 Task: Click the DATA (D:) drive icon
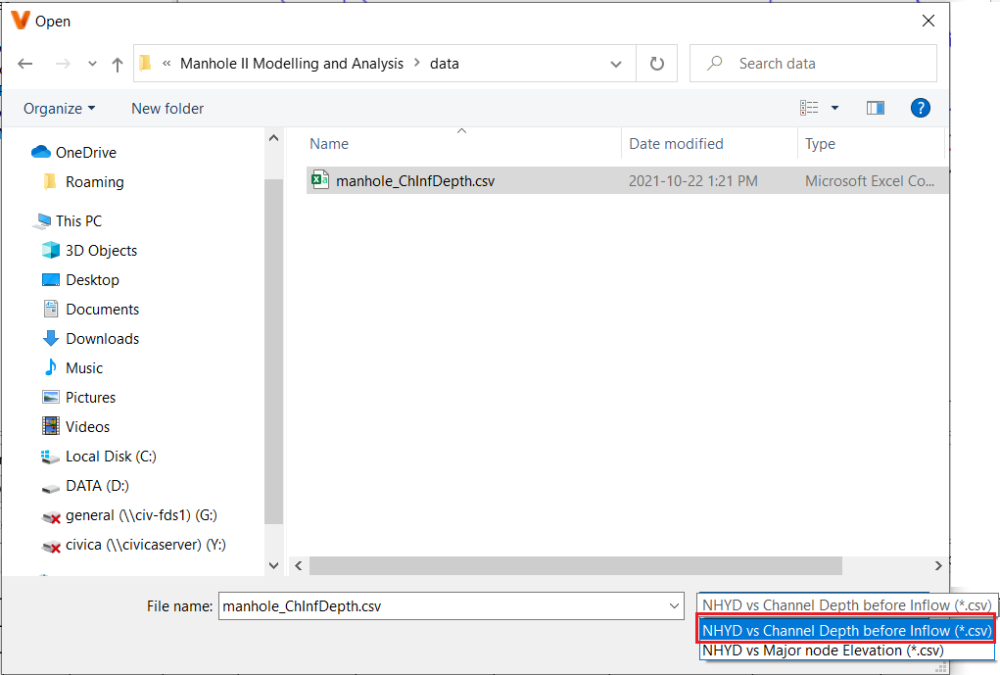[50, 487]
